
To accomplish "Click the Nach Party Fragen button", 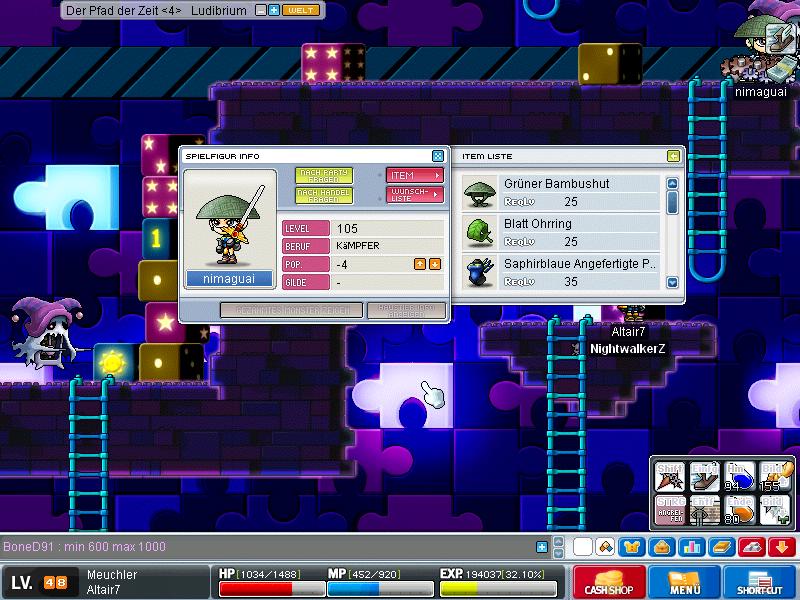I will pyautogui.click(x=324, y=175).
